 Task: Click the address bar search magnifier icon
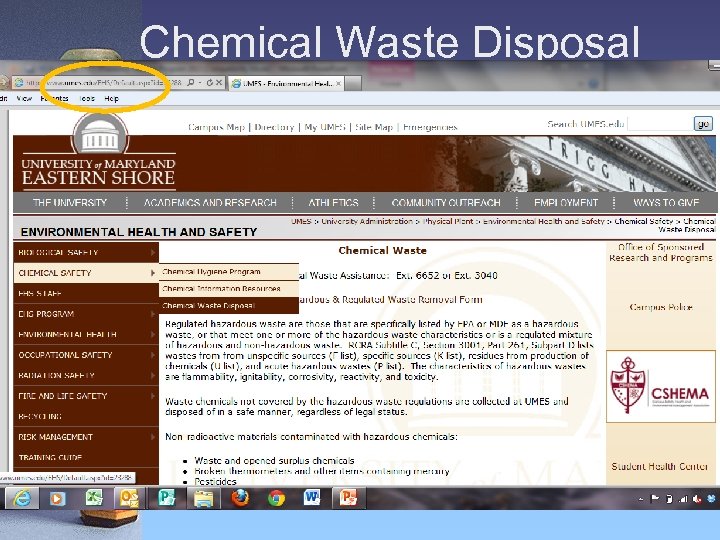tap(191, 83)
